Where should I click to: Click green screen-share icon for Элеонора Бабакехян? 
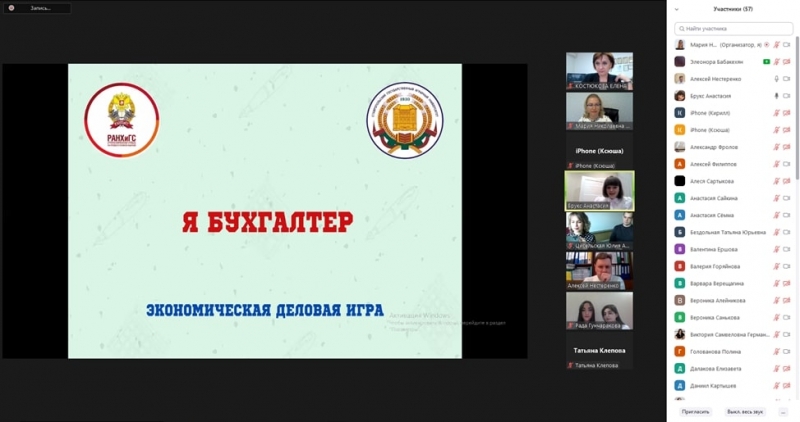pyautogui.click(x=766, y=62)
